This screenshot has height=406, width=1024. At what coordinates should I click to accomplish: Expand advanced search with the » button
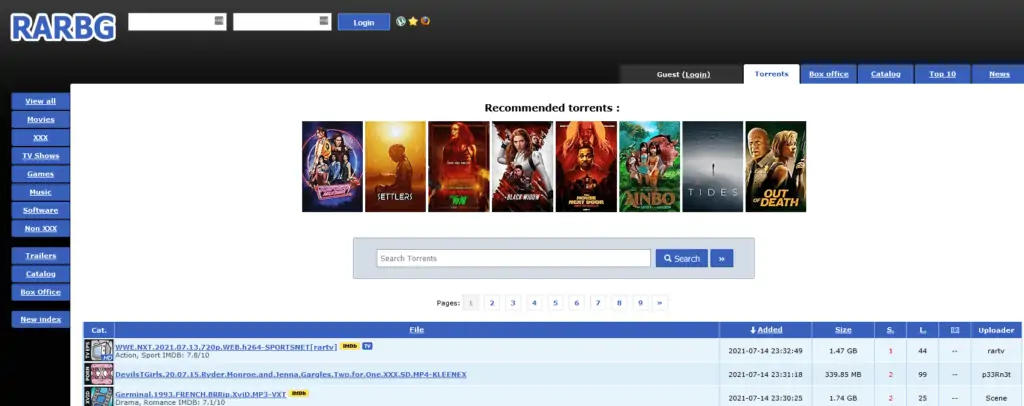(722, 258)
